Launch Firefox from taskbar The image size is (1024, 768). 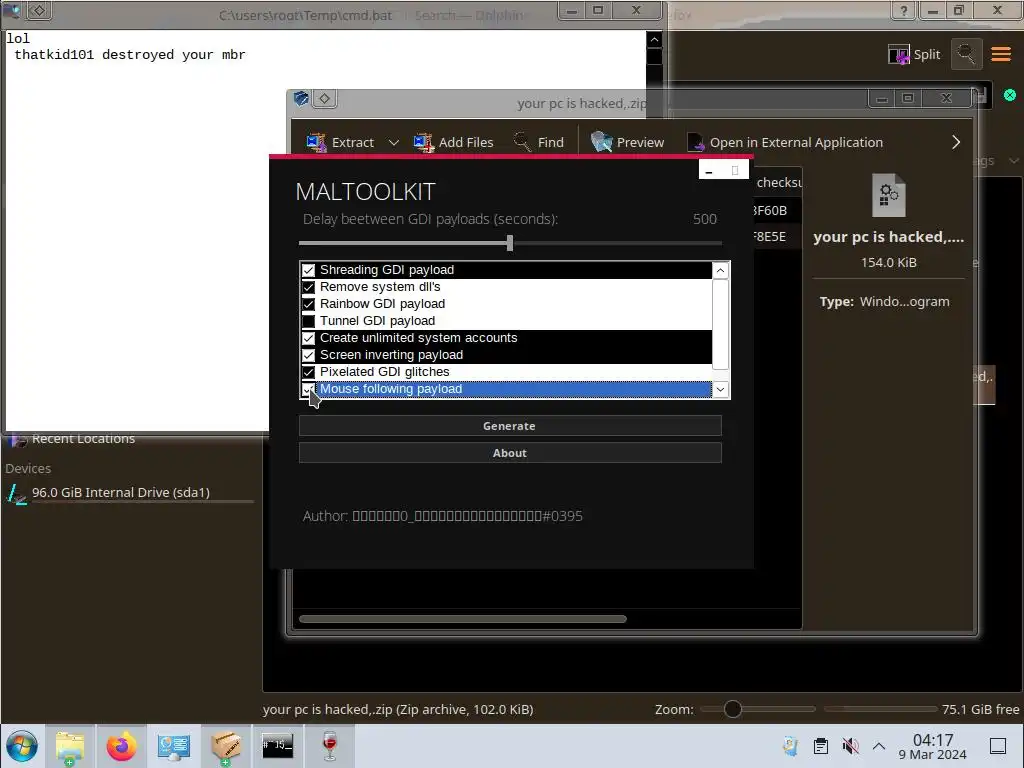pos(121,746)
